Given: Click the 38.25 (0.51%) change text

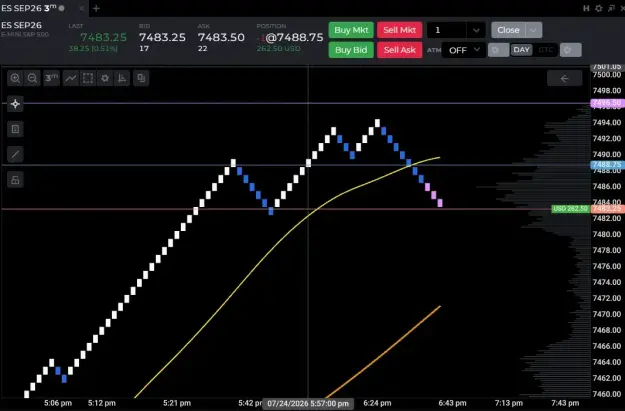Looking at the screenshot, I should point(93,49).
